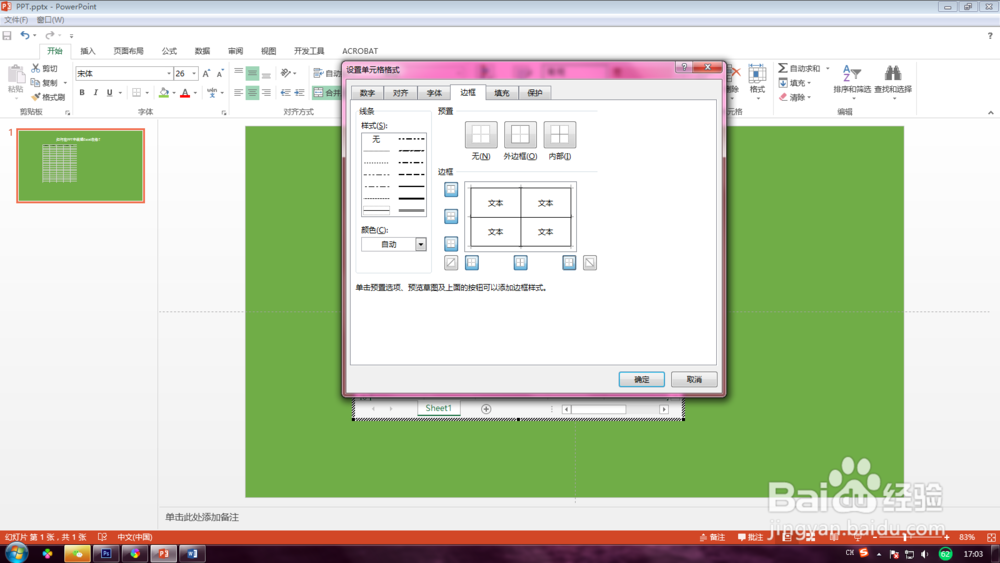This screenshot has height=563, width=1000.
Task: Click the Increase Indent icon
Action: pos(299,93)
